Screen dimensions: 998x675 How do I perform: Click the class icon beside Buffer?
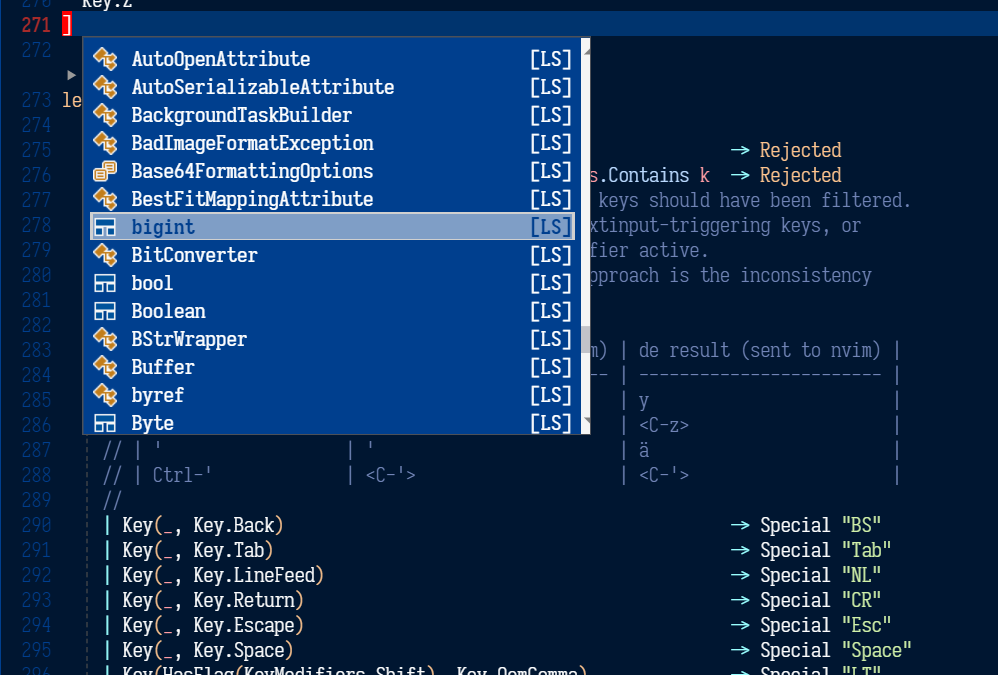tap(105, 367)
